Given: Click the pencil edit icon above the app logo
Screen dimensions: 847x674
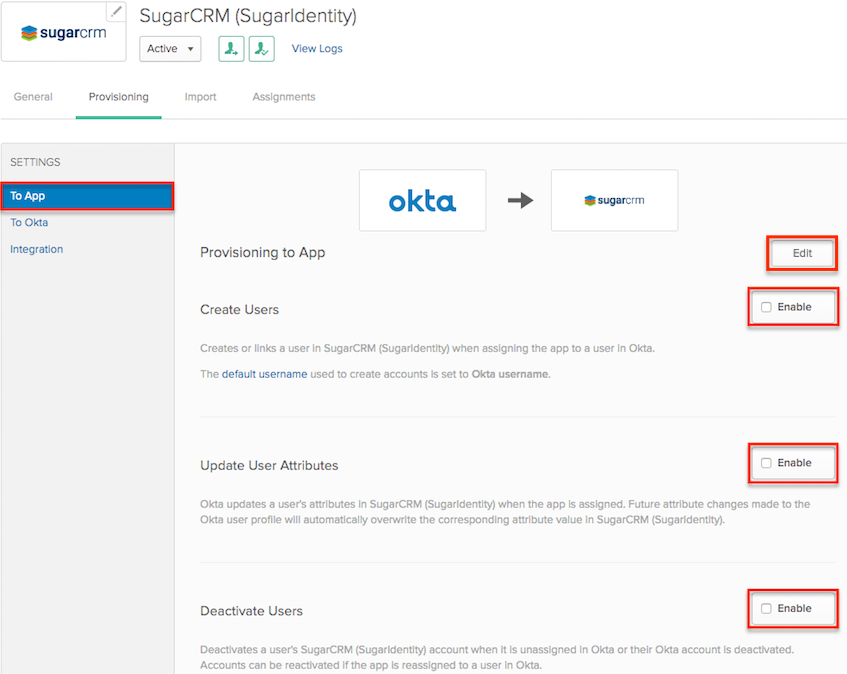Looking at the screenshot, I should (x=116, y=10).
